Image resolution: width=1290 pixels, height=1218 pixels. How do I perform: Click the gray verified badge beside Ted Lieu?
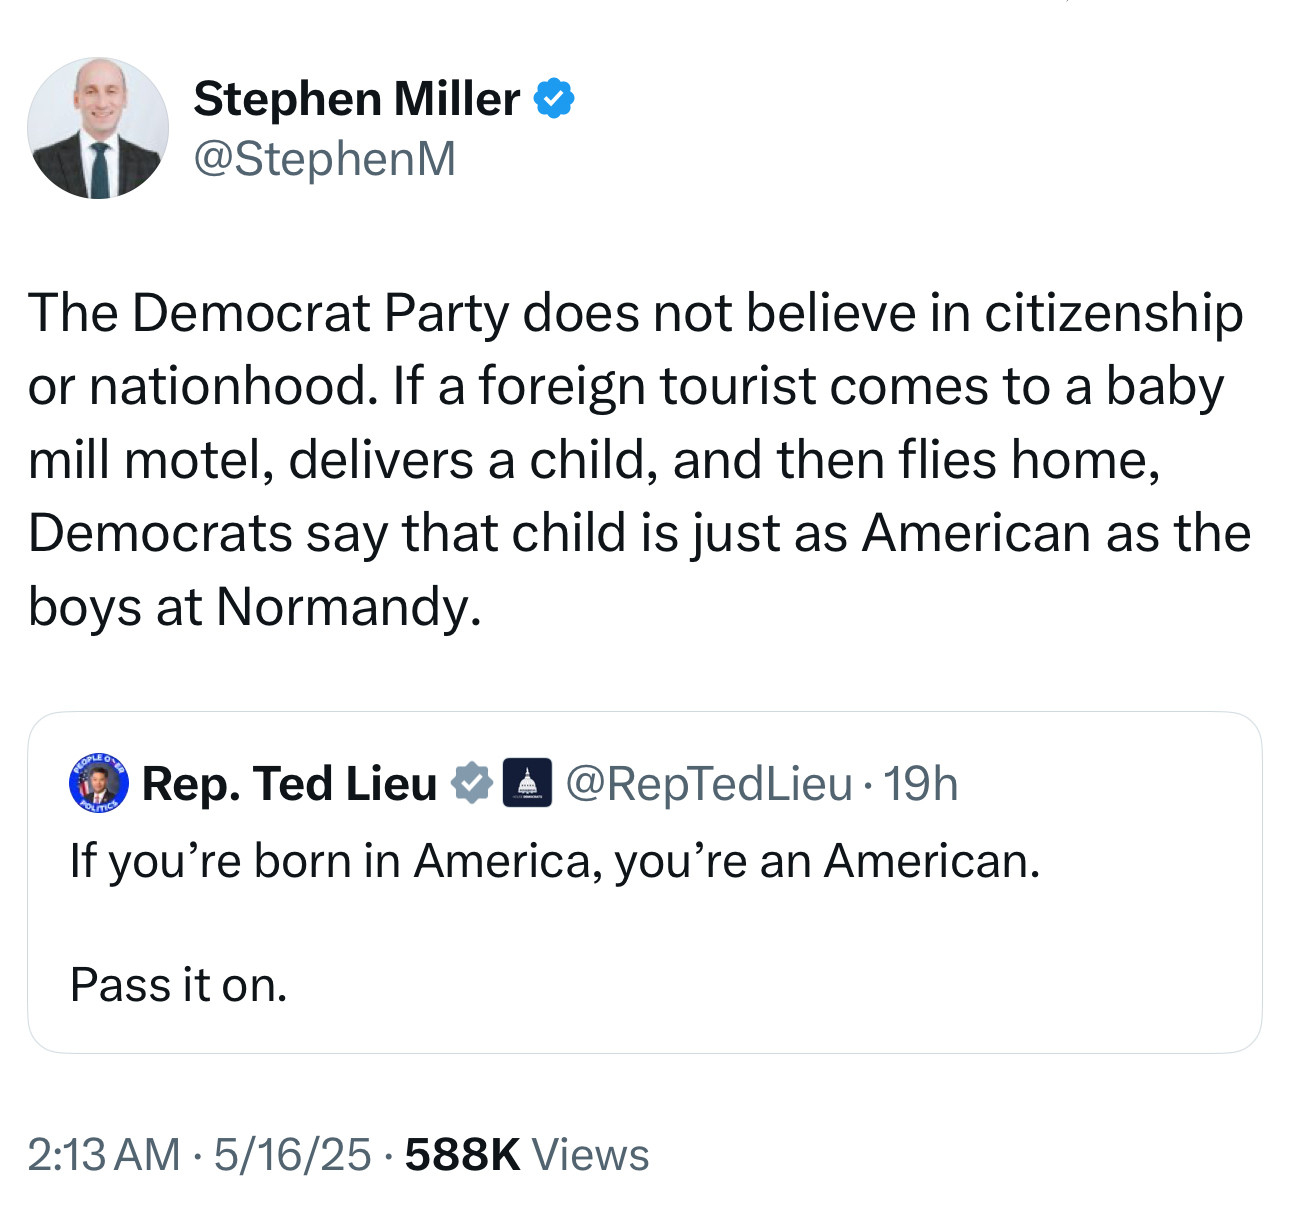[472, 783]
